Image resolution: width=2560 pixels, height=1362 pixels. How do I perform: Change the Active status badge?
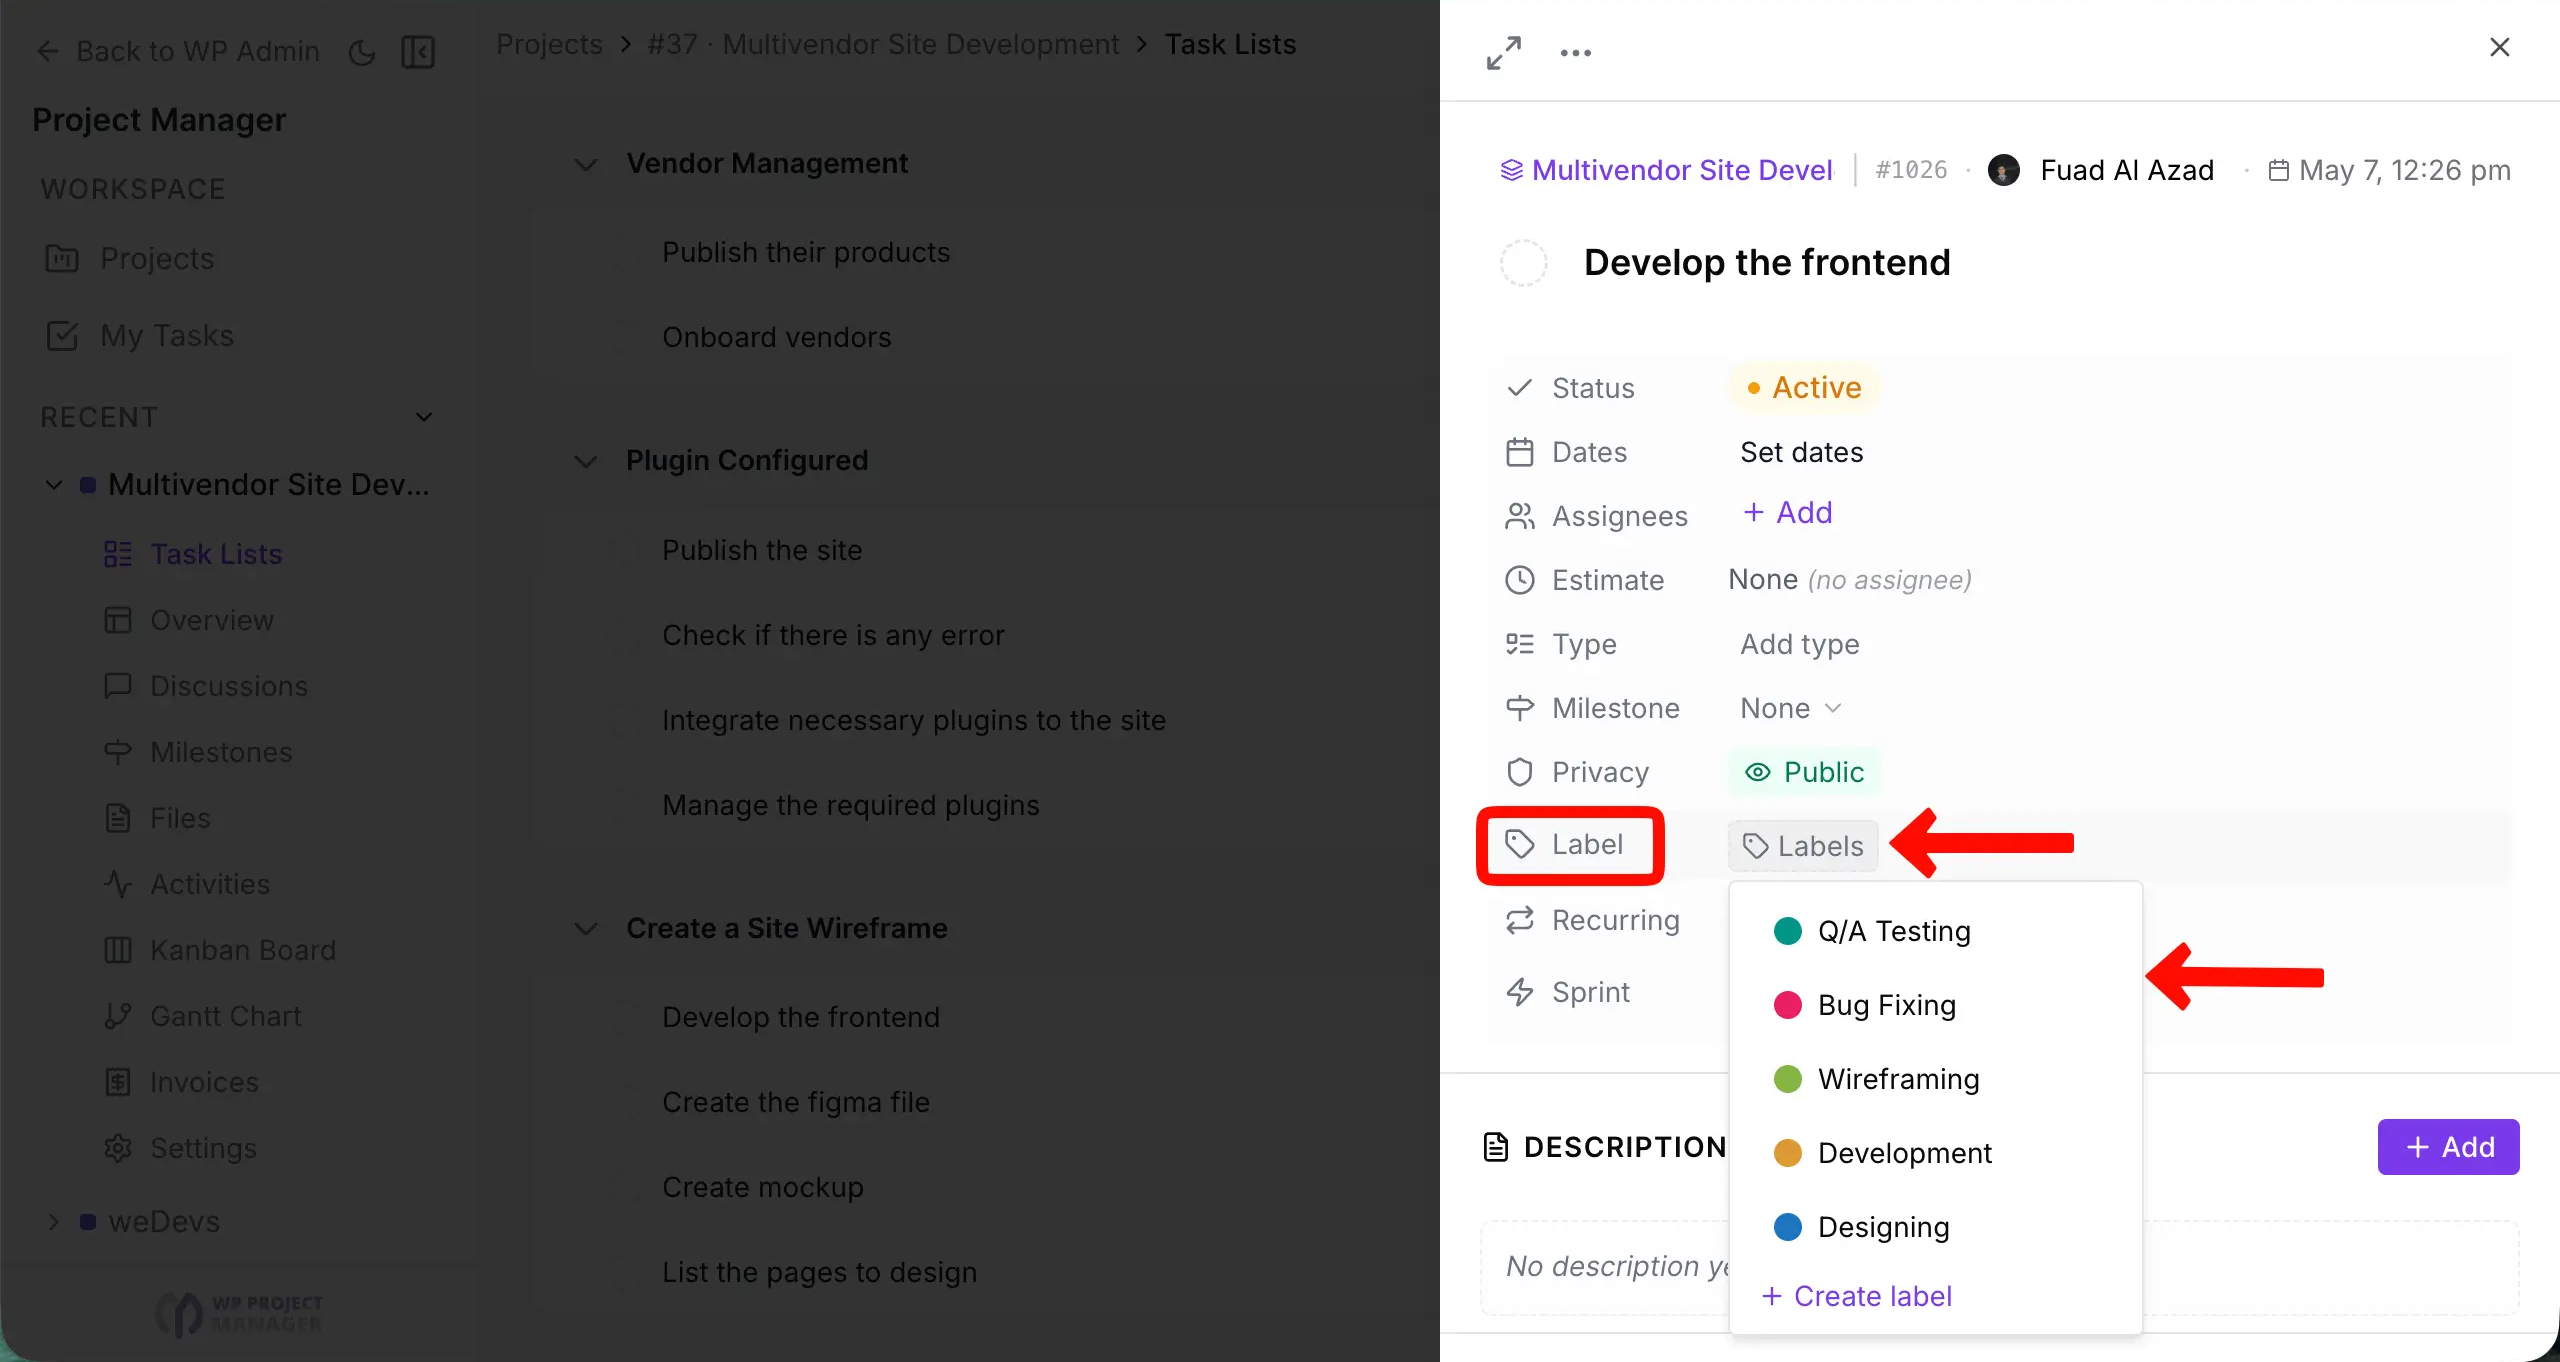click(1804, 388)
